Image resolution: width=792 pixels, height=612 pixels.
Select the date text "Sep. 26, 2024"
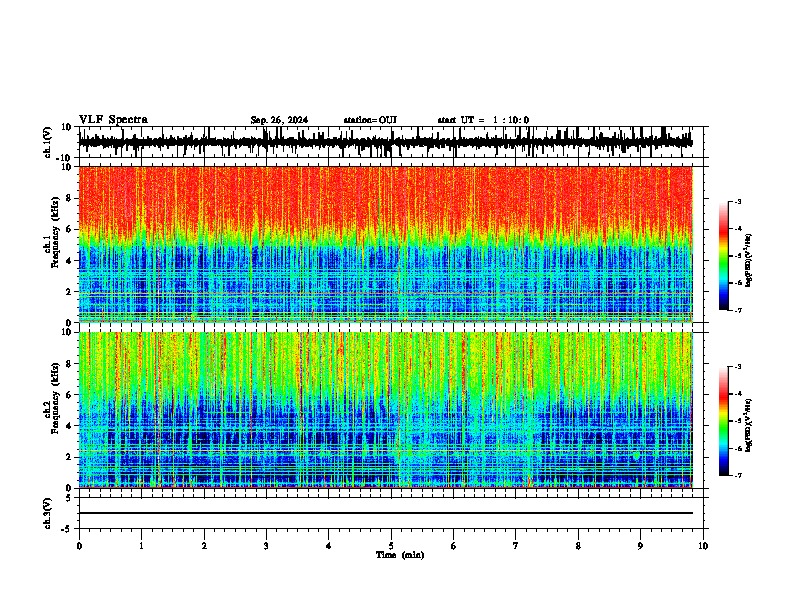point(279,120)
